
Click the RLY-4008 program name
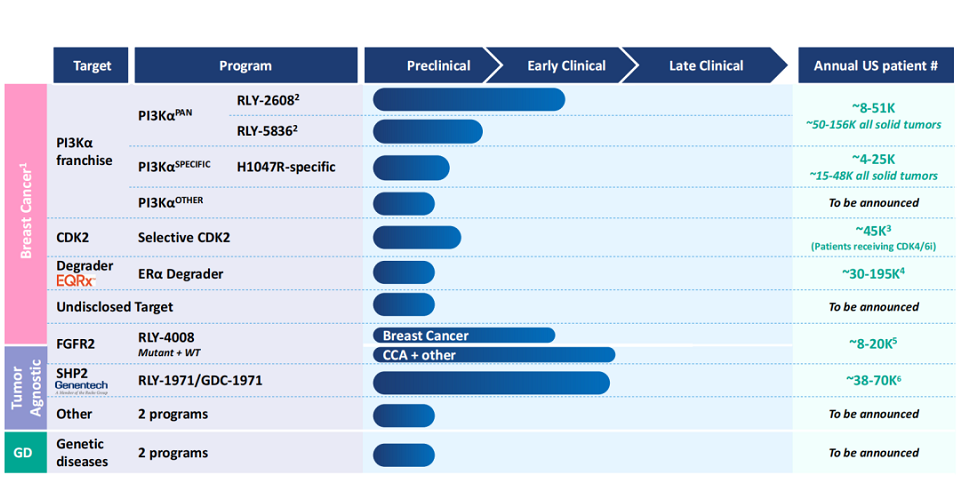166,337
